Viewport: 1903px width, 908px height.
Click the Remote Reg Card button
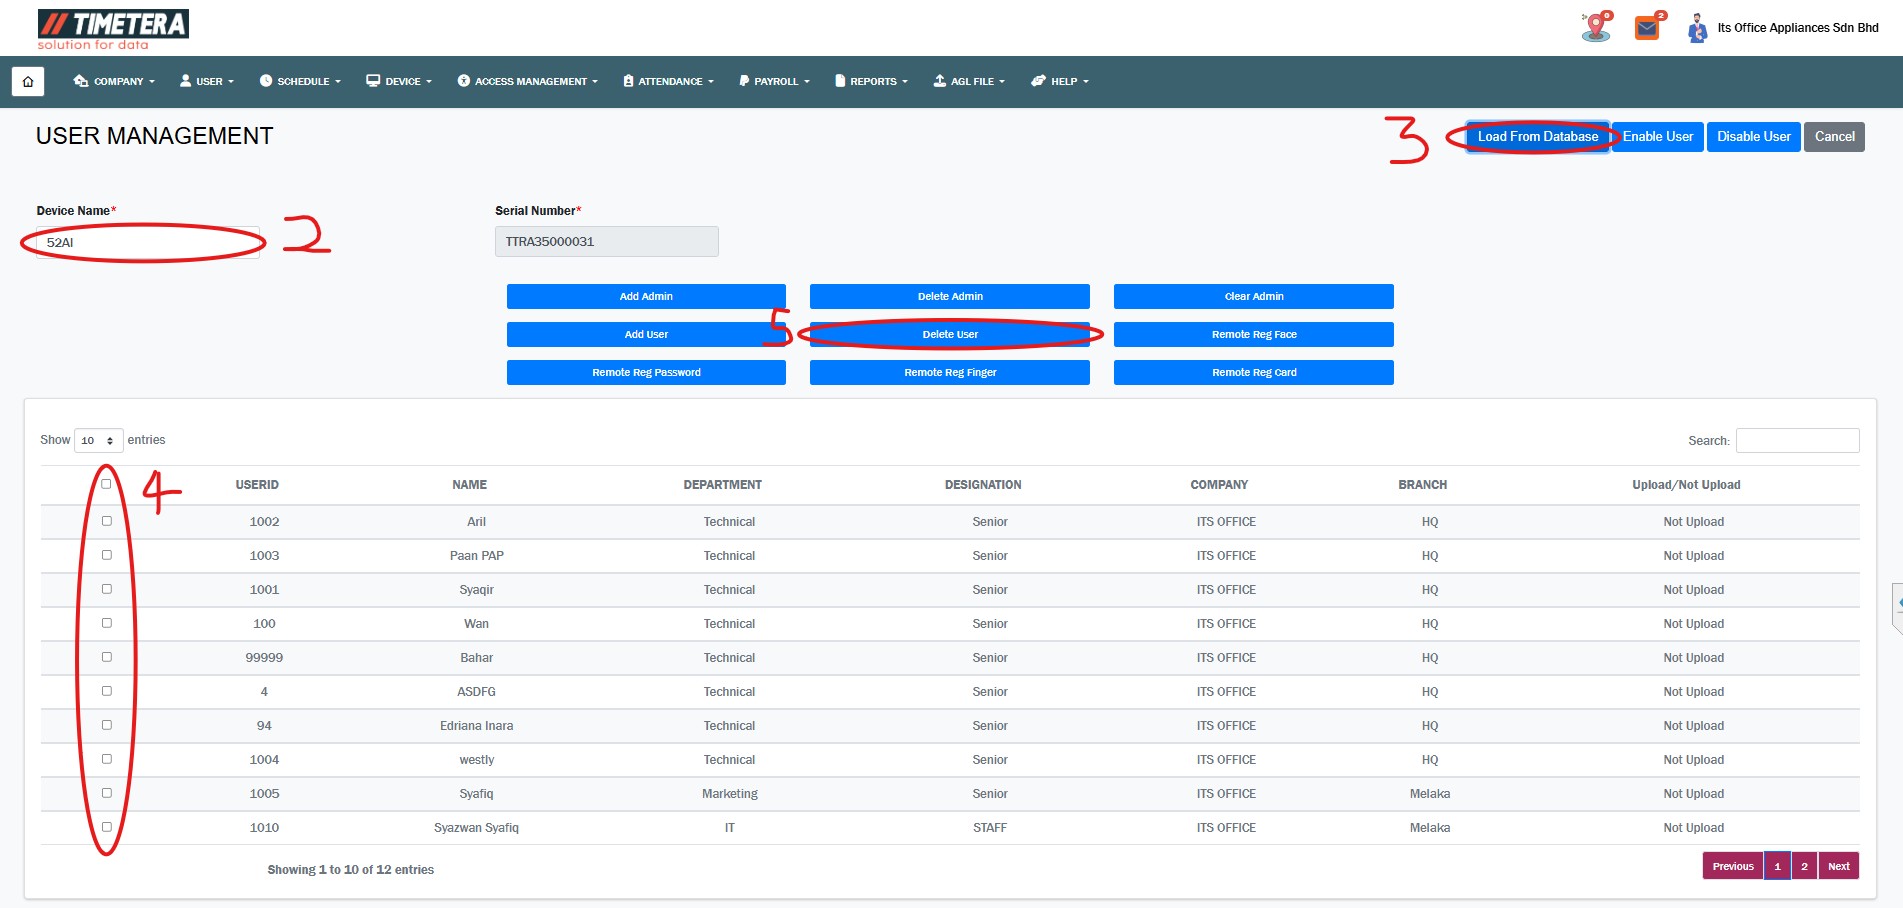tap(1254, 372)
